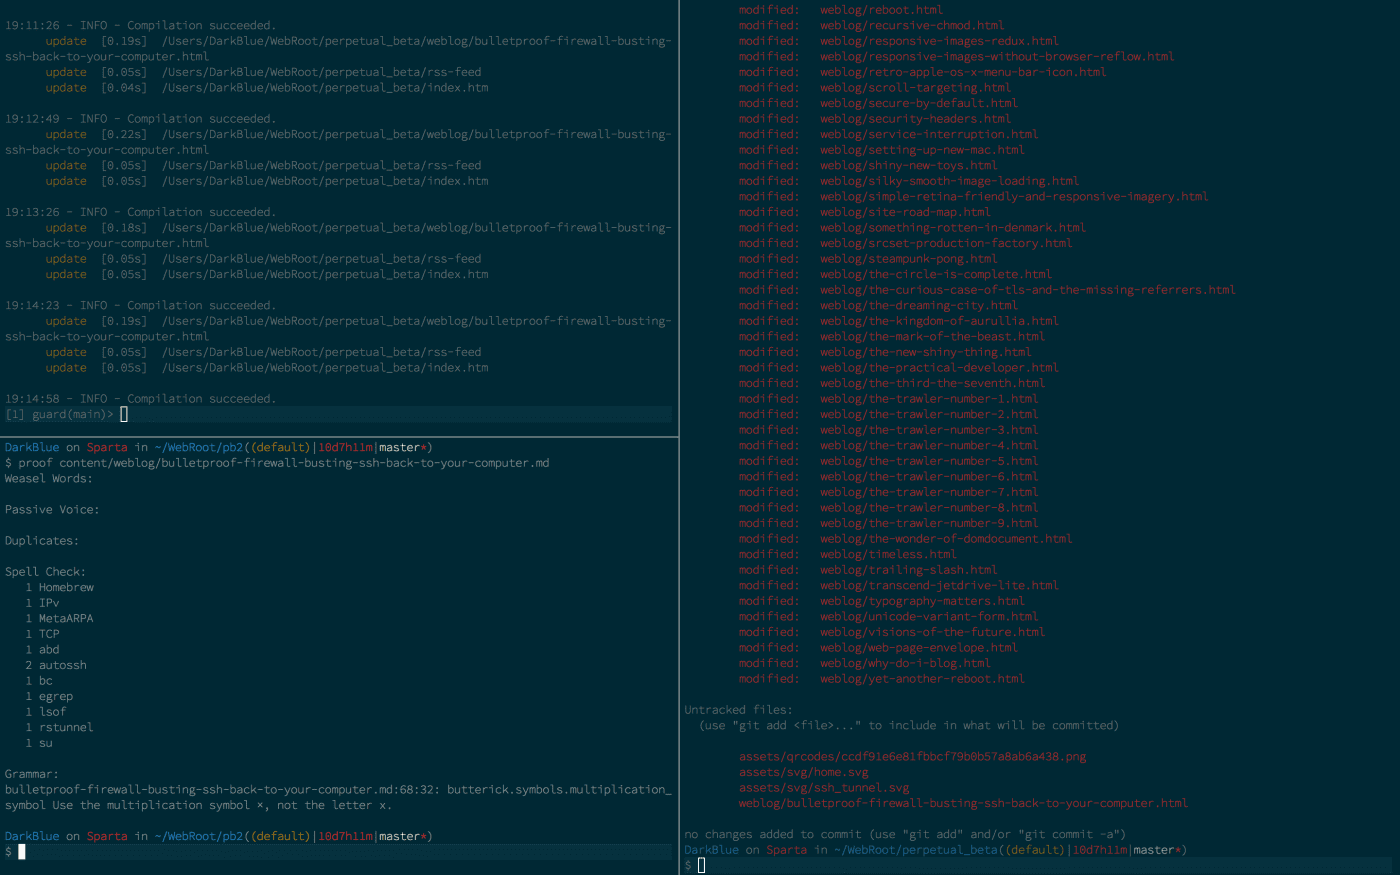The height and width of the screenshot is (875, 1400).
Task: Select 'weblog/the-dreaming-city.html' line
Action: tap(919, 305)
